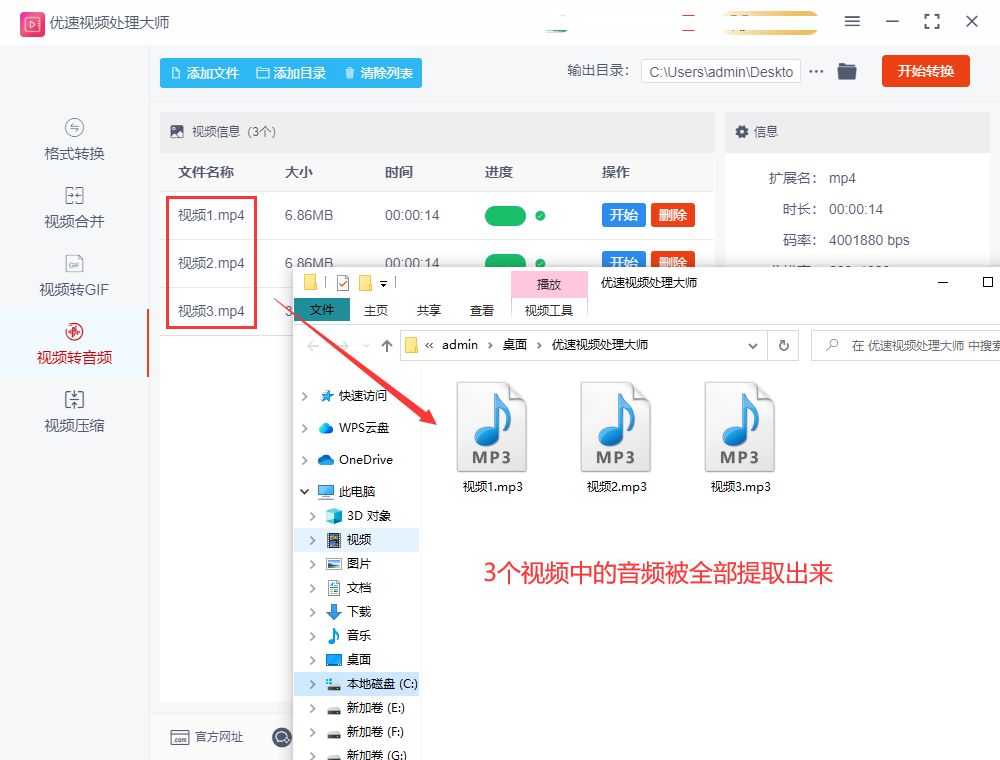This screenshot has height=760, width=1000.
Task: Expand 本地磁盘 (C:) tree node
Action: (x=312, y=684)
